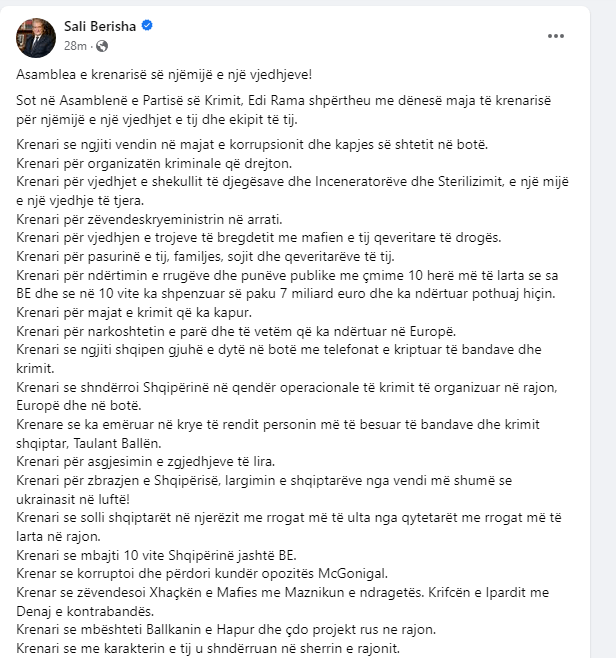Click Sali Berisha's profile picture
The width and height of the screenshot is (616, 658).
tap(34, 37)
